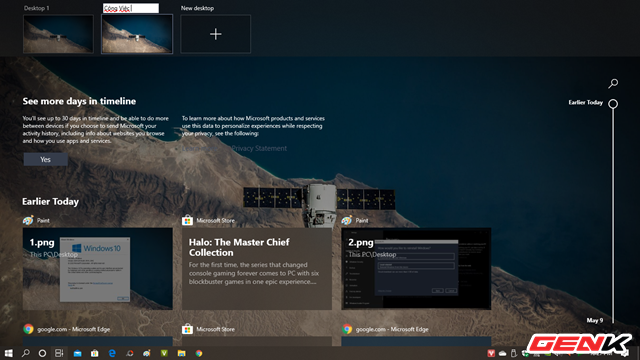The width and height of the screenshot is (640, 360).
Task: Click bottom row "Microsoft Store" text
Action: pyautogui.click(x=216, y=329)
